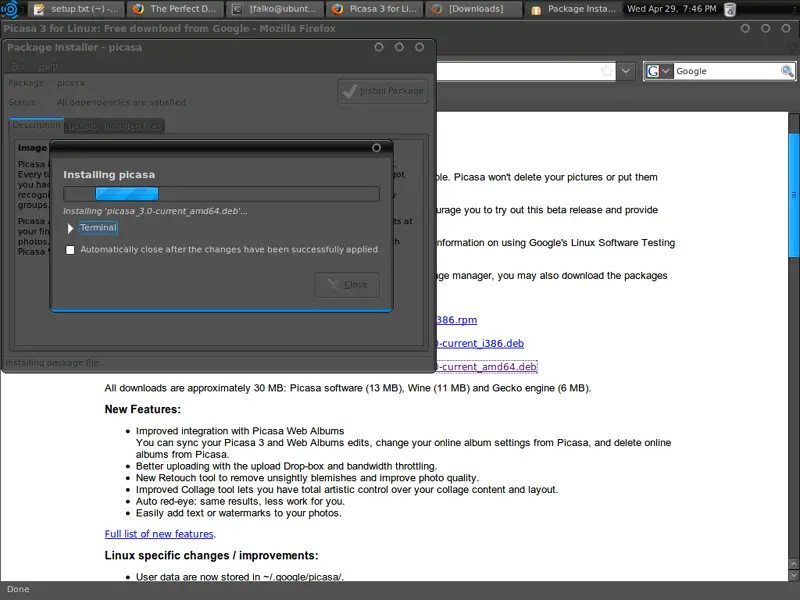Click the scrollbar down arrow in Firefox
This screenshot has width=800, height=600.
pos(794,575)
